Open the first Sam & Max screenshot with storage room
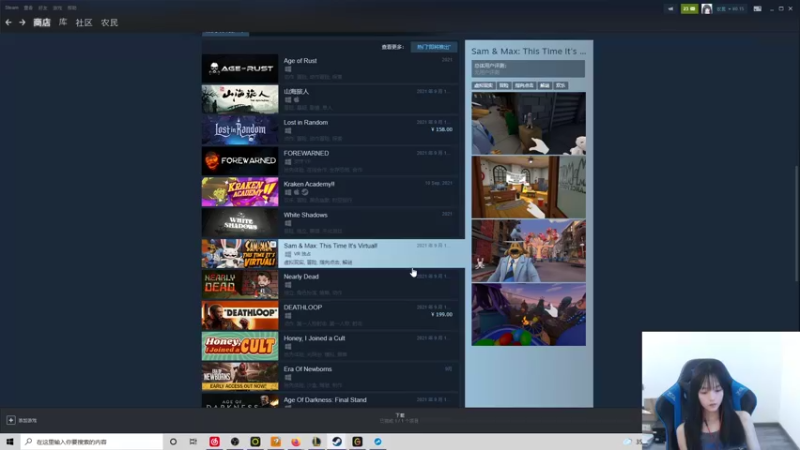Image resolution: width=800 pixels, height=450 pixels. pyautogui.click(x=529, y=123)
